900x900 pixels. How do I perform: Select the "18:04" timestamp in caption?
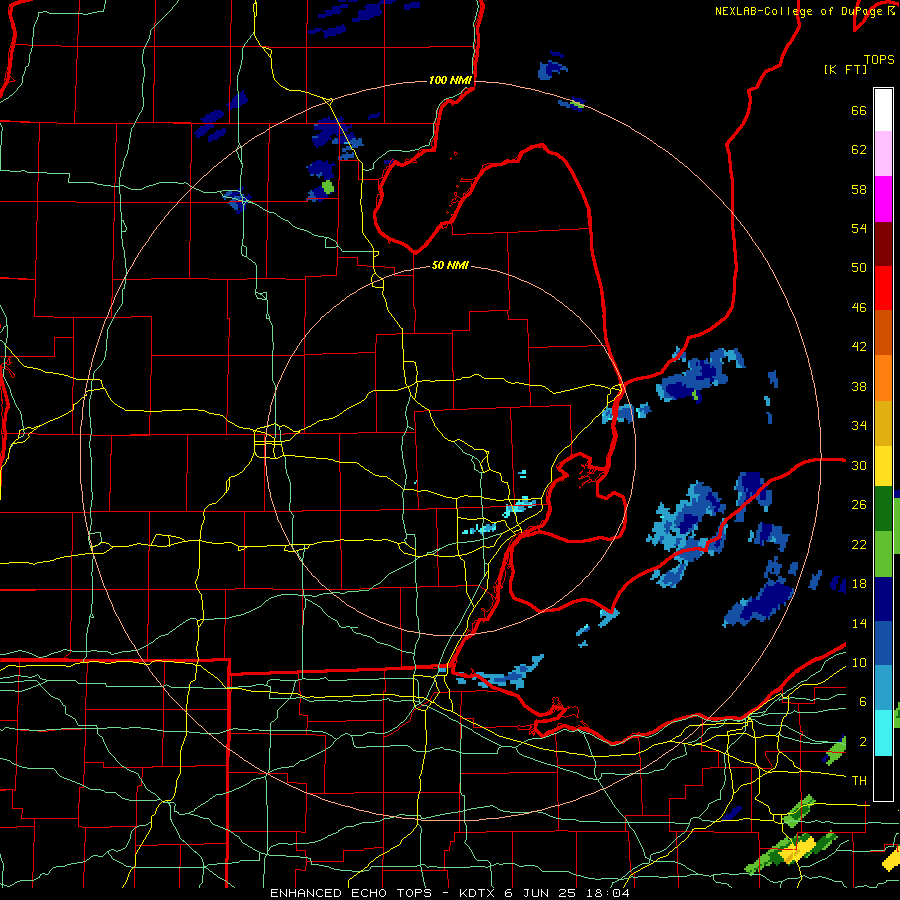pyautogui.click(x=606, y=893)
